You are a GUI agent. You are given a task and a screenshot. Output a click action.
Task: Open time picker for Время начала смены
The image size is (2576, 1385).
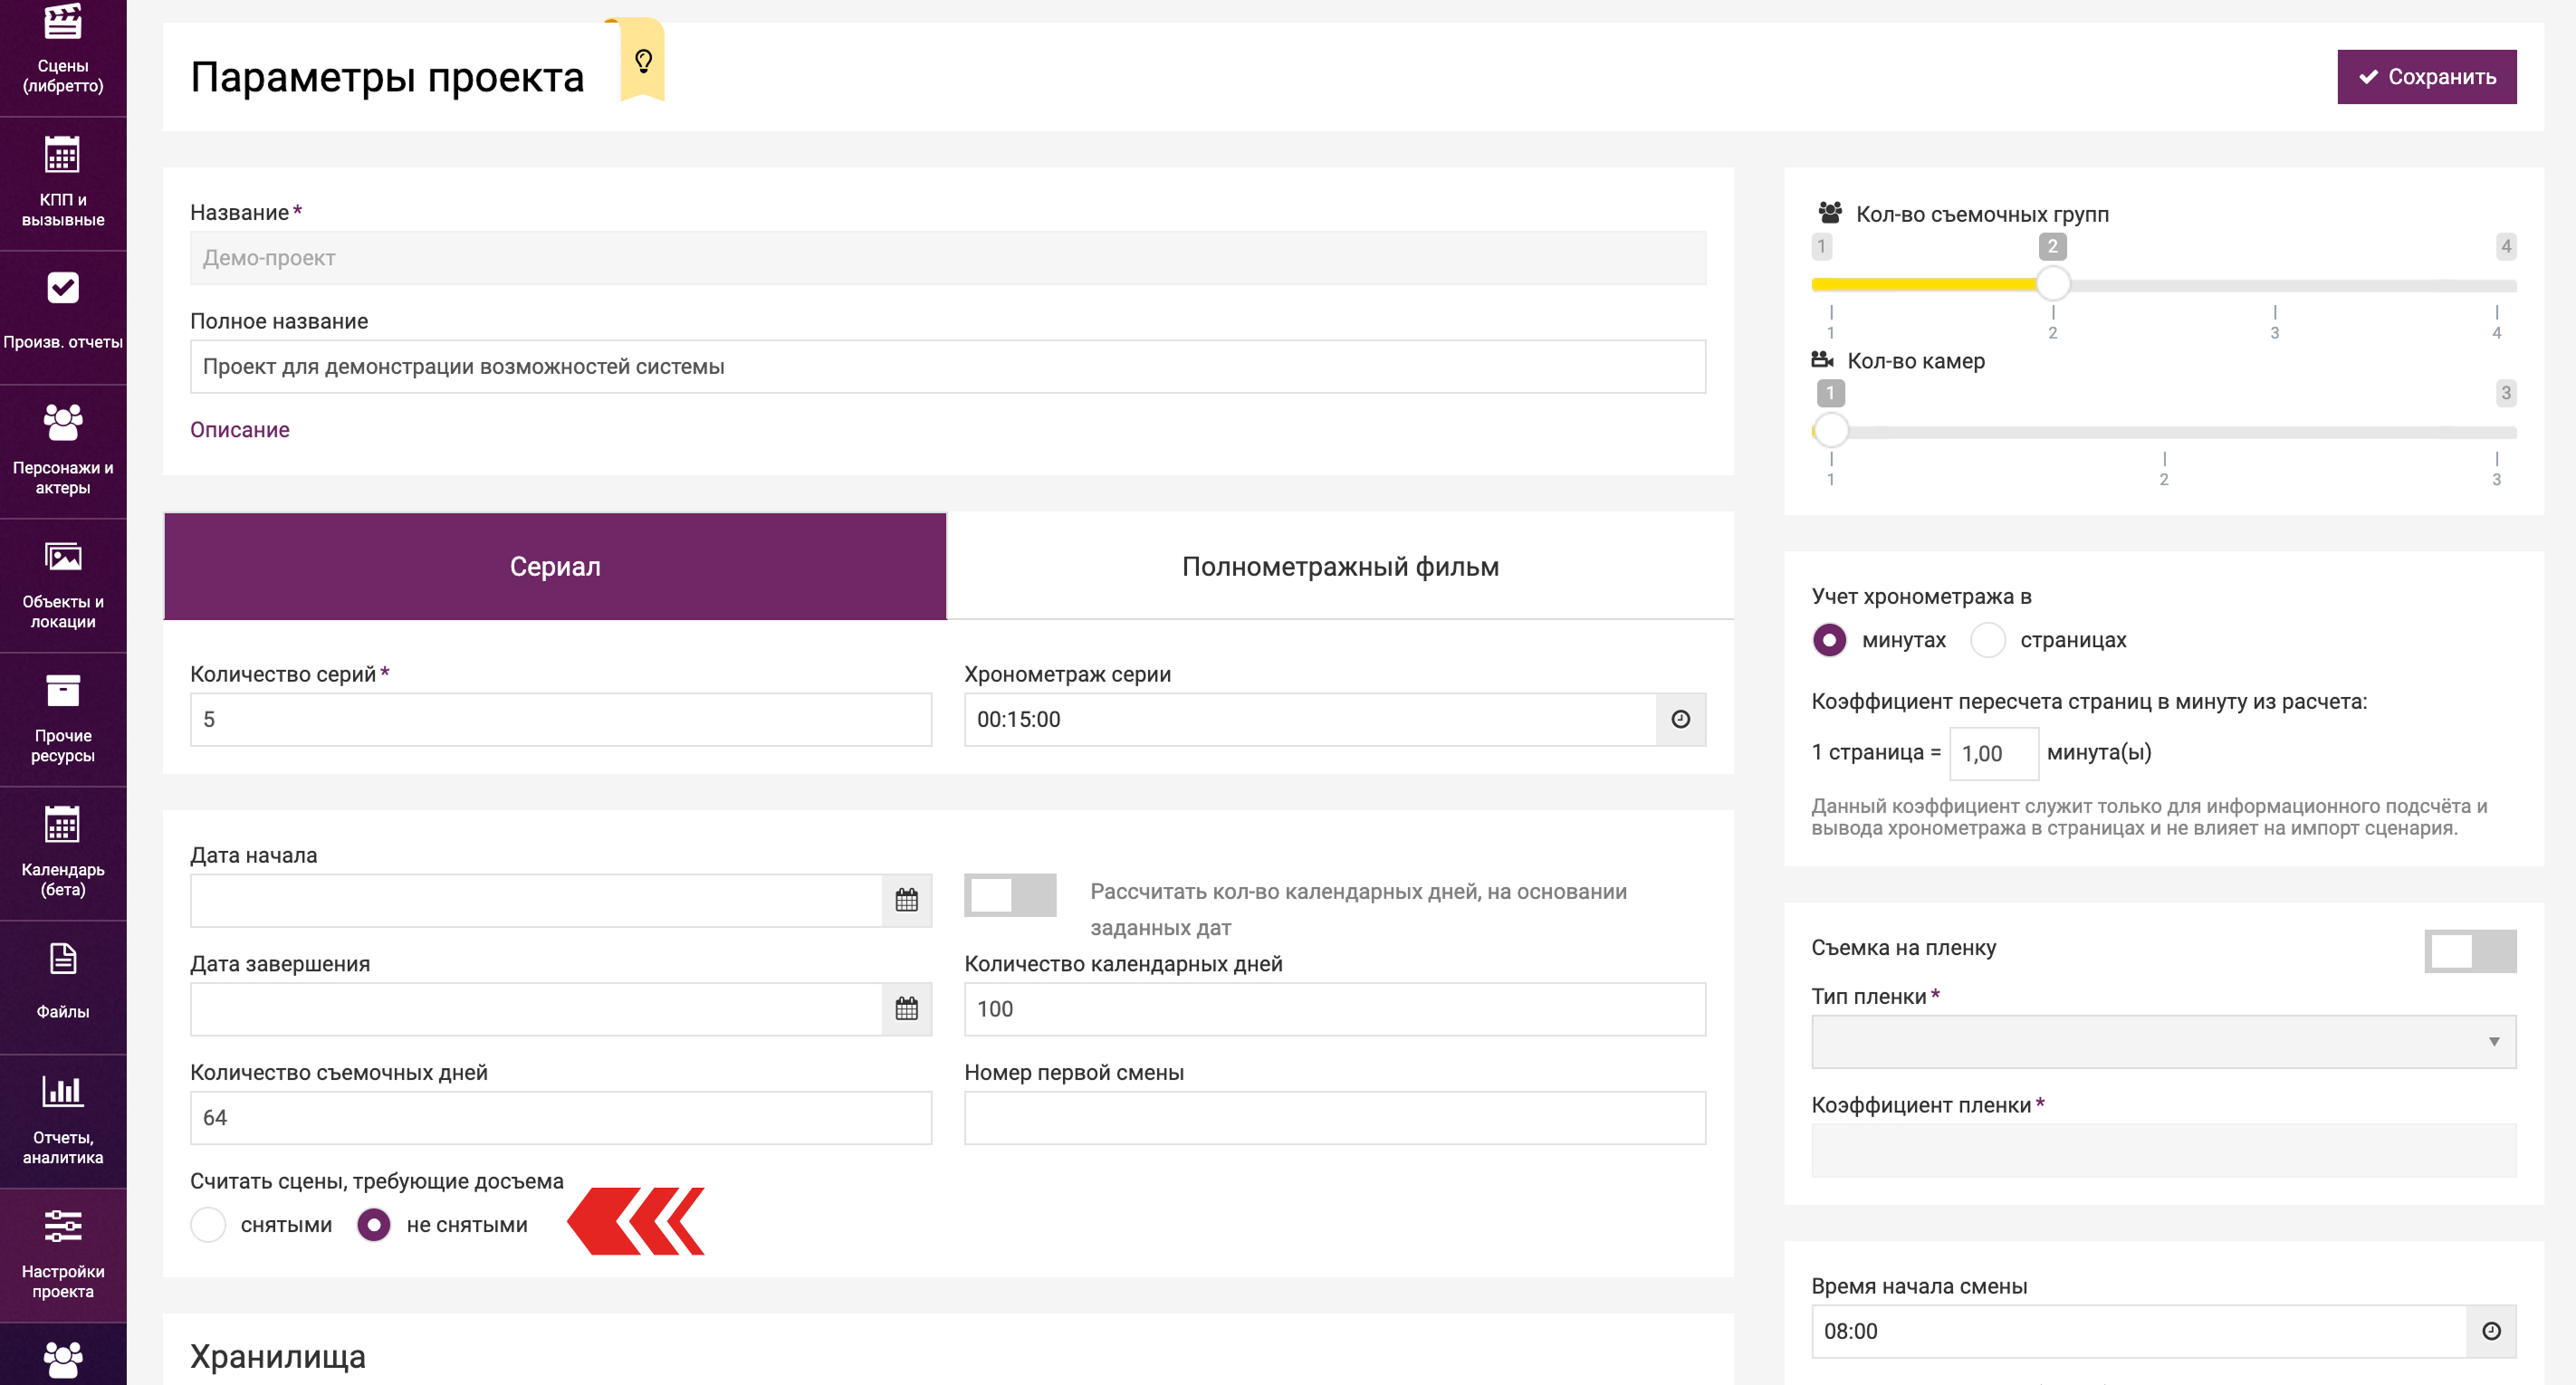pyautogui.click(x=2491, y=1331)
